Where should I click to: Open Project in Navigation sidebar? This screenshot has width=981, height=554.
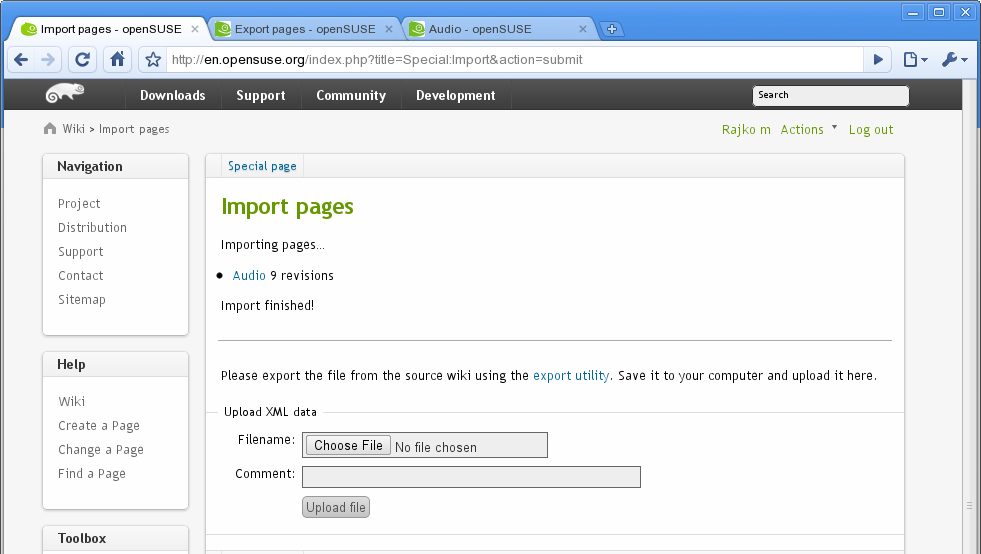79,203
